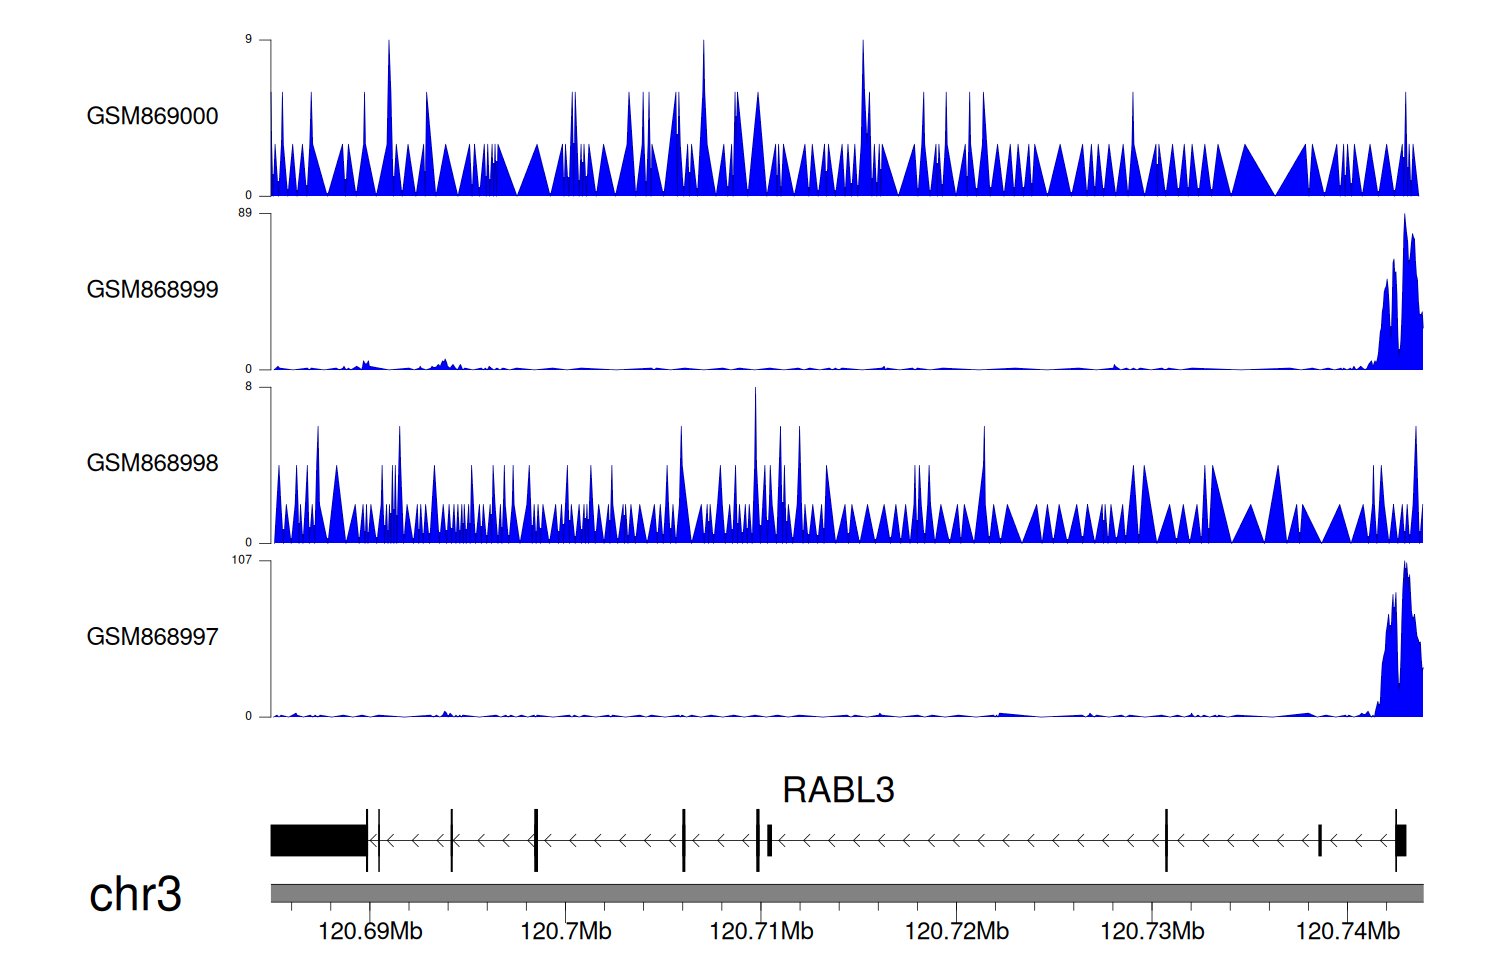Click the GSM868998 track name
The width and height of the screenshot is (1500, 980).
[x=152, y=463]
